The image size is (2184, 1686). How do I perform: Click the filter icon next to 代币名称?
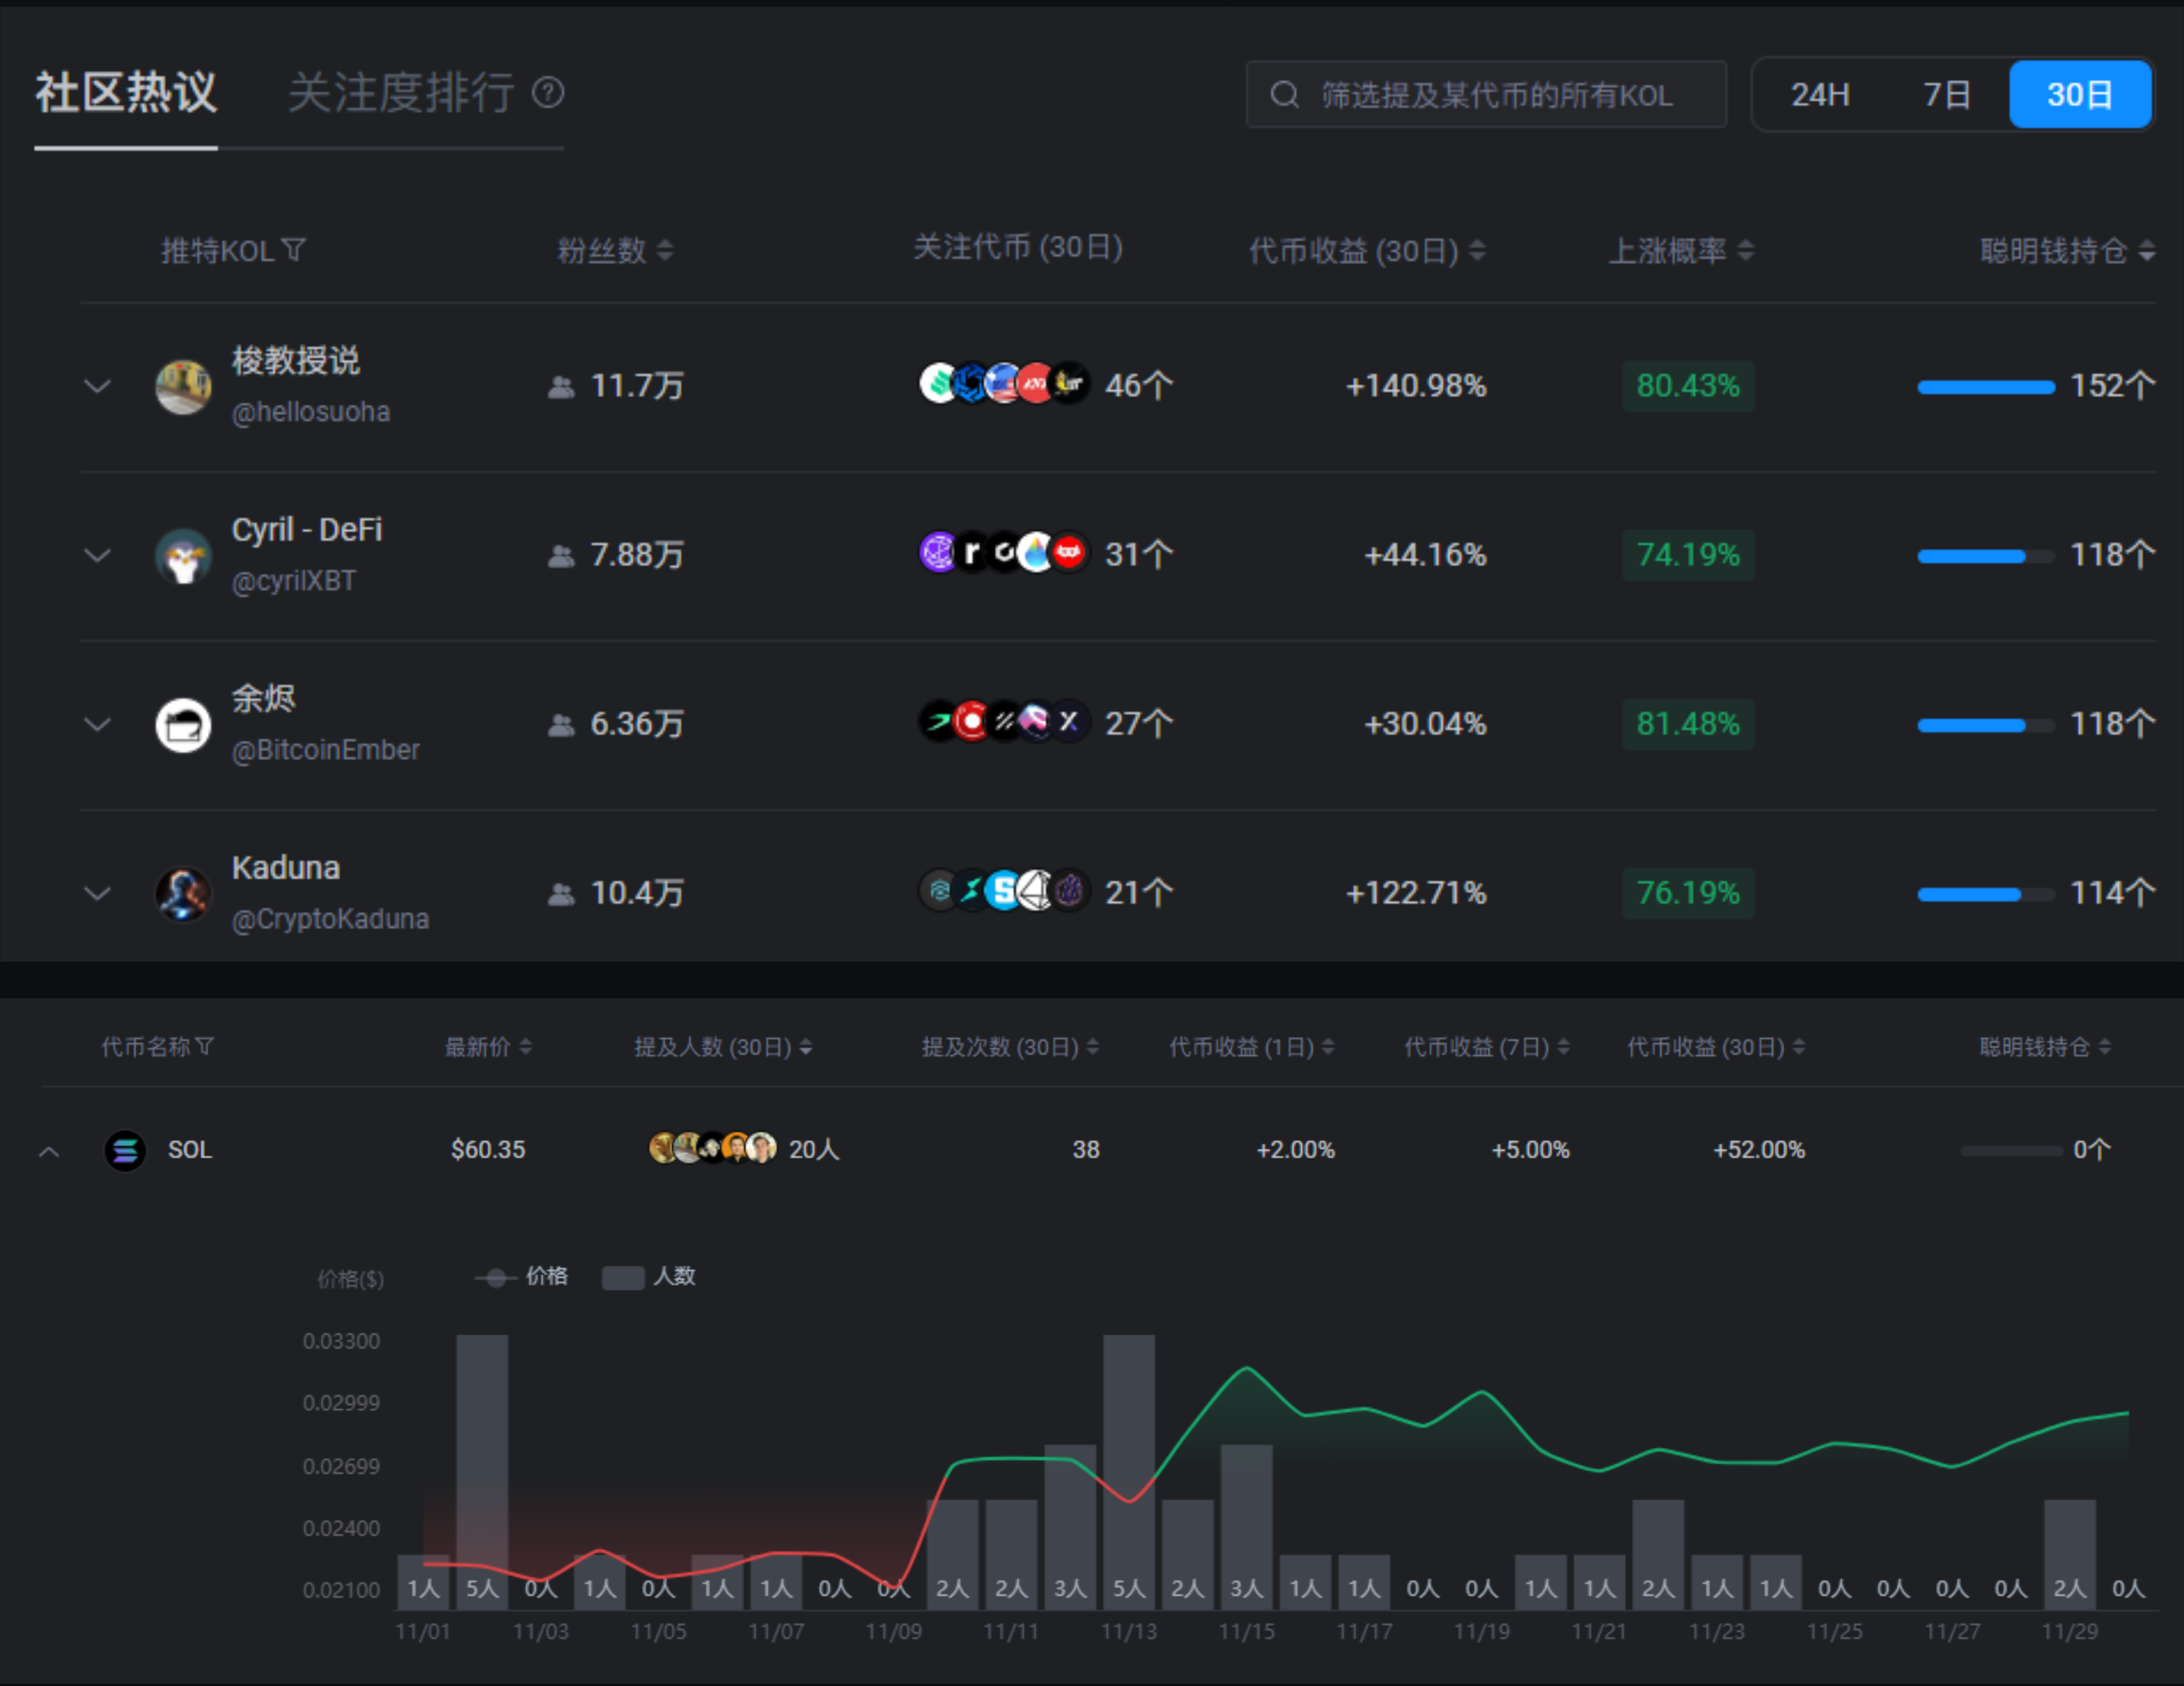tap(205, 1047)
